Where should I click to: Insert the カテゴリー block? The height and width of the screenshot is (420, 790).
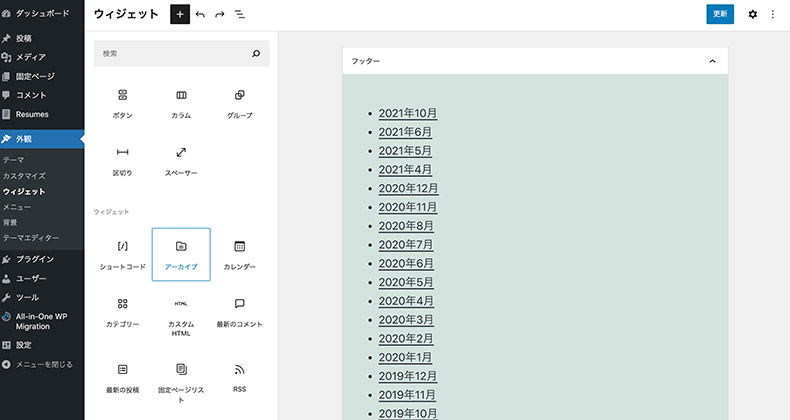click(x=122, y=313)
